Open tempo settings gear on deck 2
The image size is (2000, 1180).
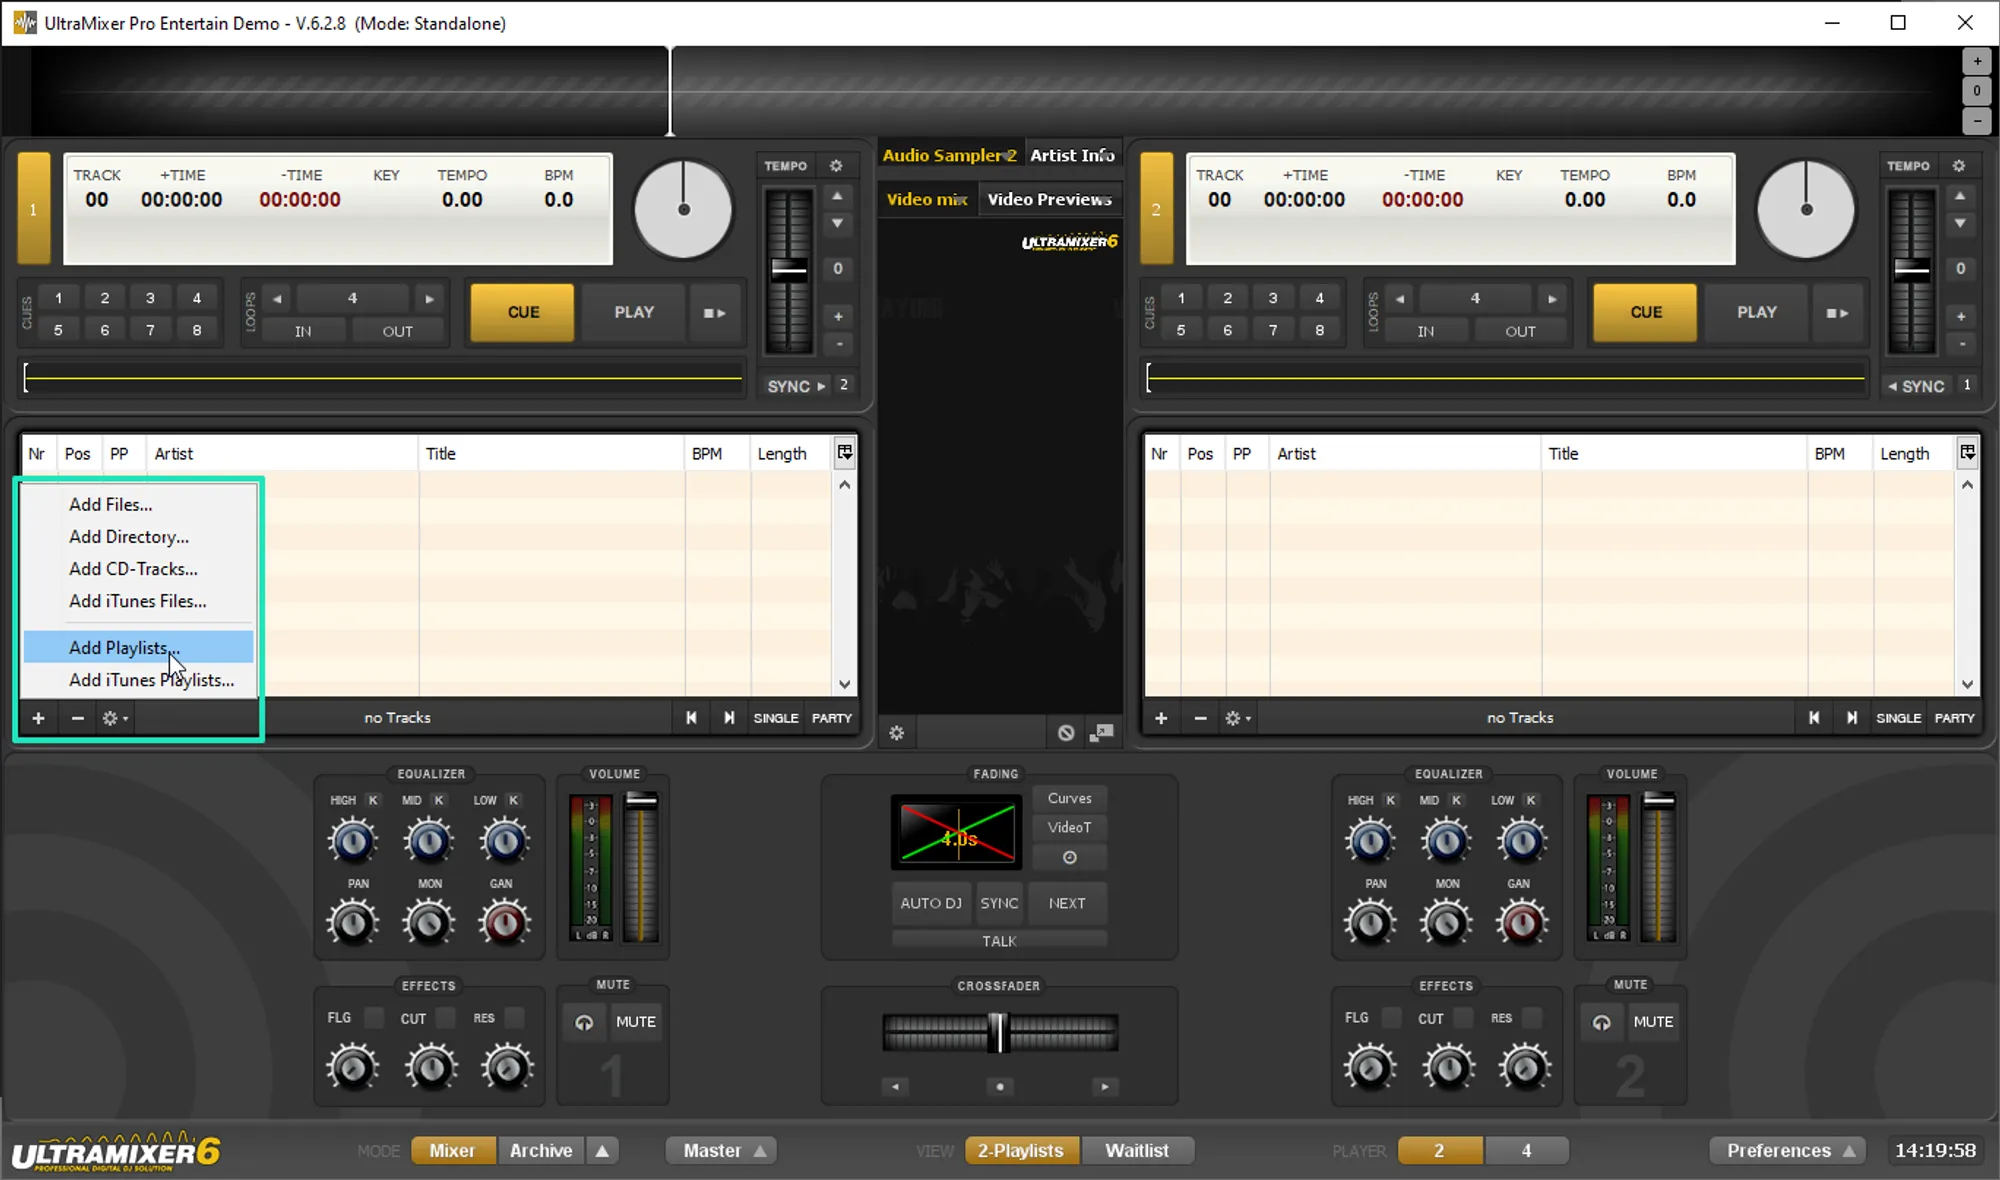coord(1959,166)
